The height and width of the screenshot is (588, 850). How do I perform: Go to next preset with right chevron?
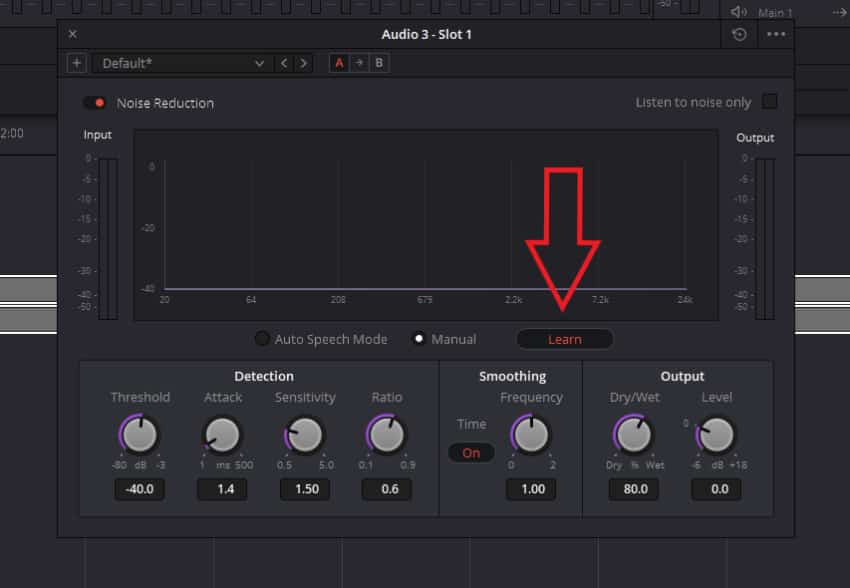[303, 63]
